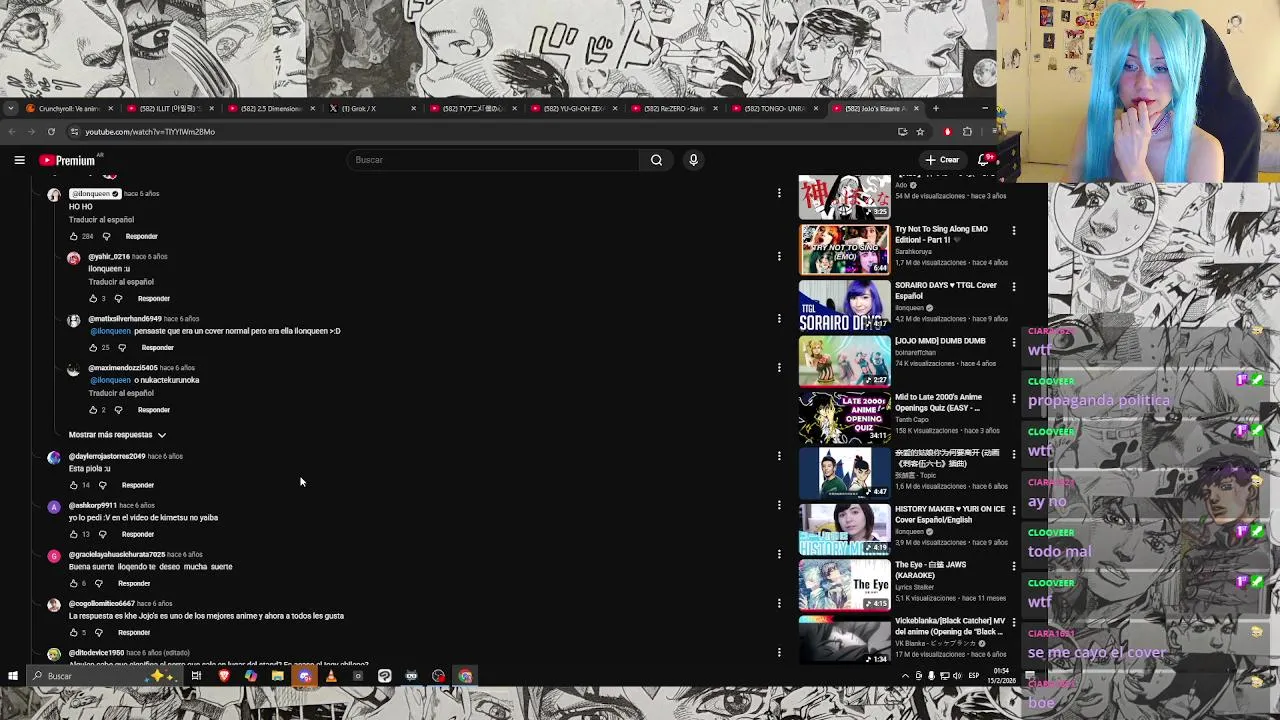Open options menu for daylerrojastorres2049's comment
1280x720 pixels.
[779, 456]
